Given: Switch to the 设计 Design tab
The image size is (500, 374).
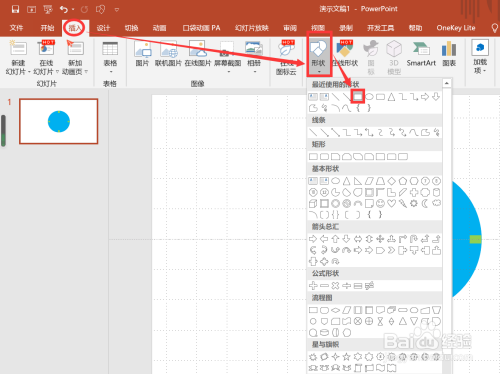Looking at the screenshot, I should point(103,28).
